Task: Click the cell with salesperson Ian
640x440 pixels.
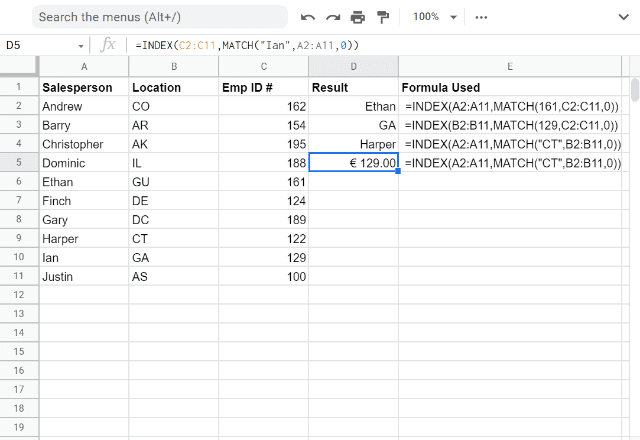Action: pyautogui.click(x=84, y=258)
